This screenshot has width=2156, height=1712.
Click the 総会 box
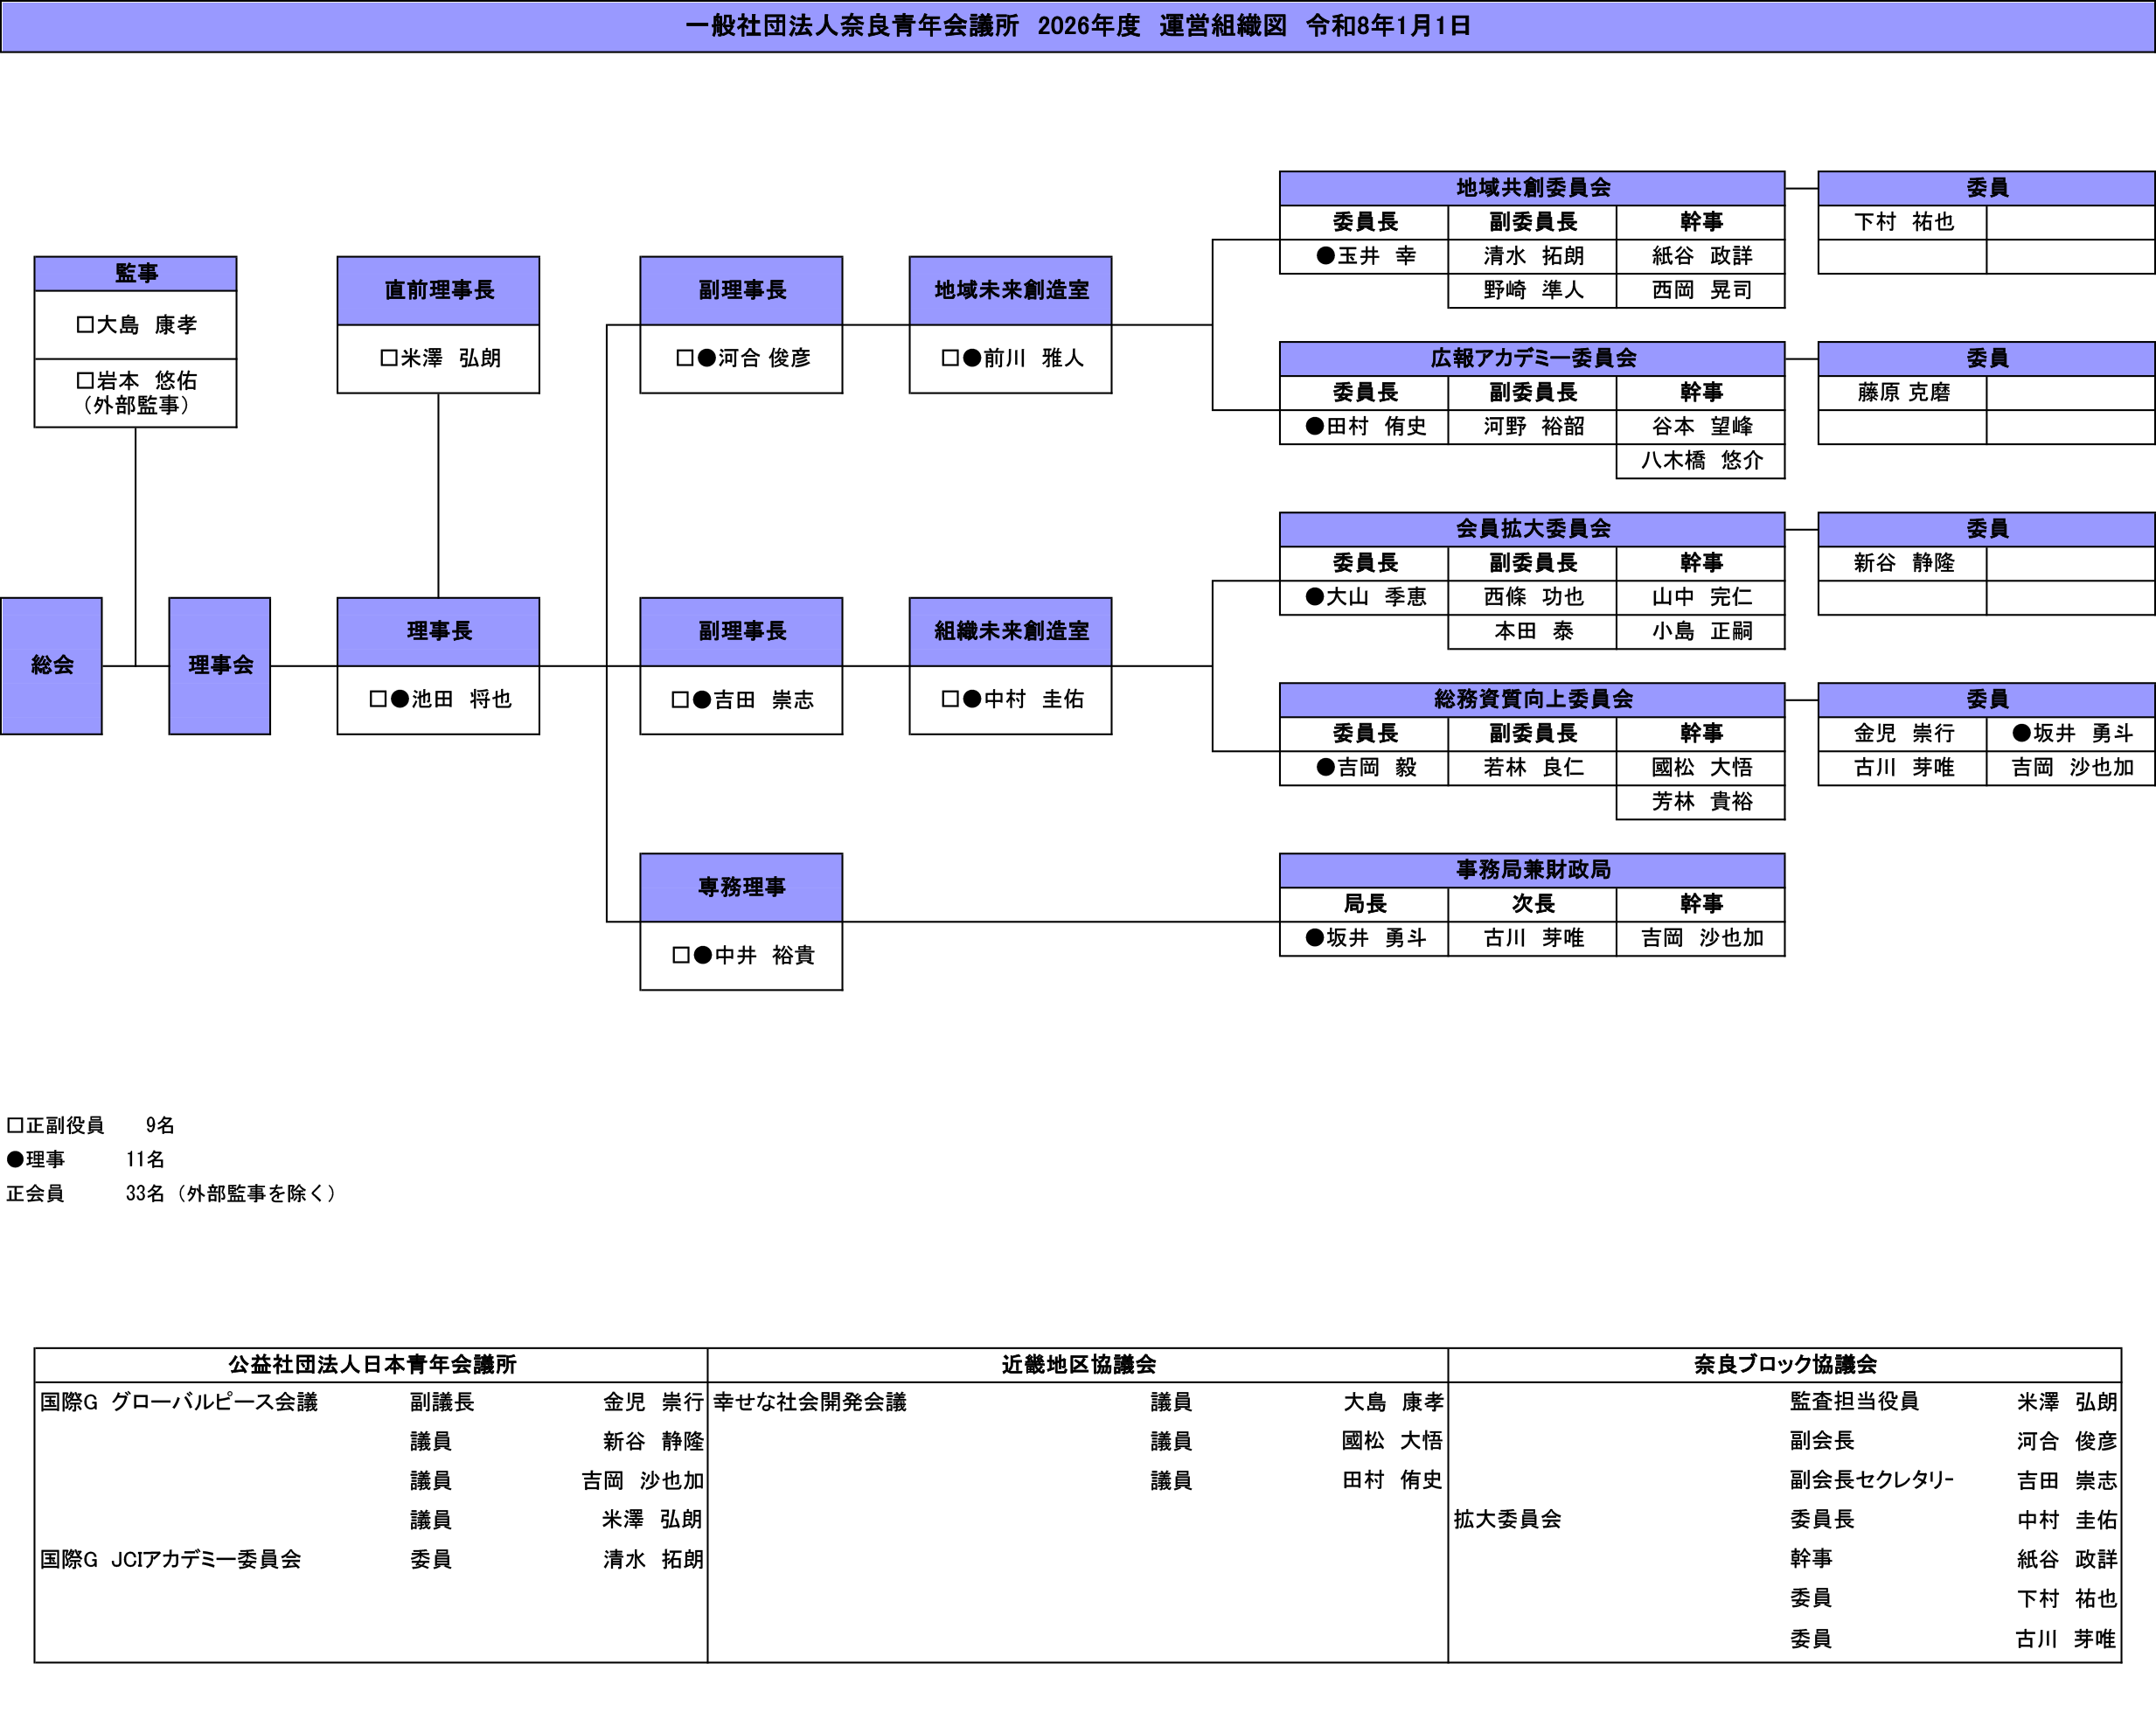[x=51, y=665]
